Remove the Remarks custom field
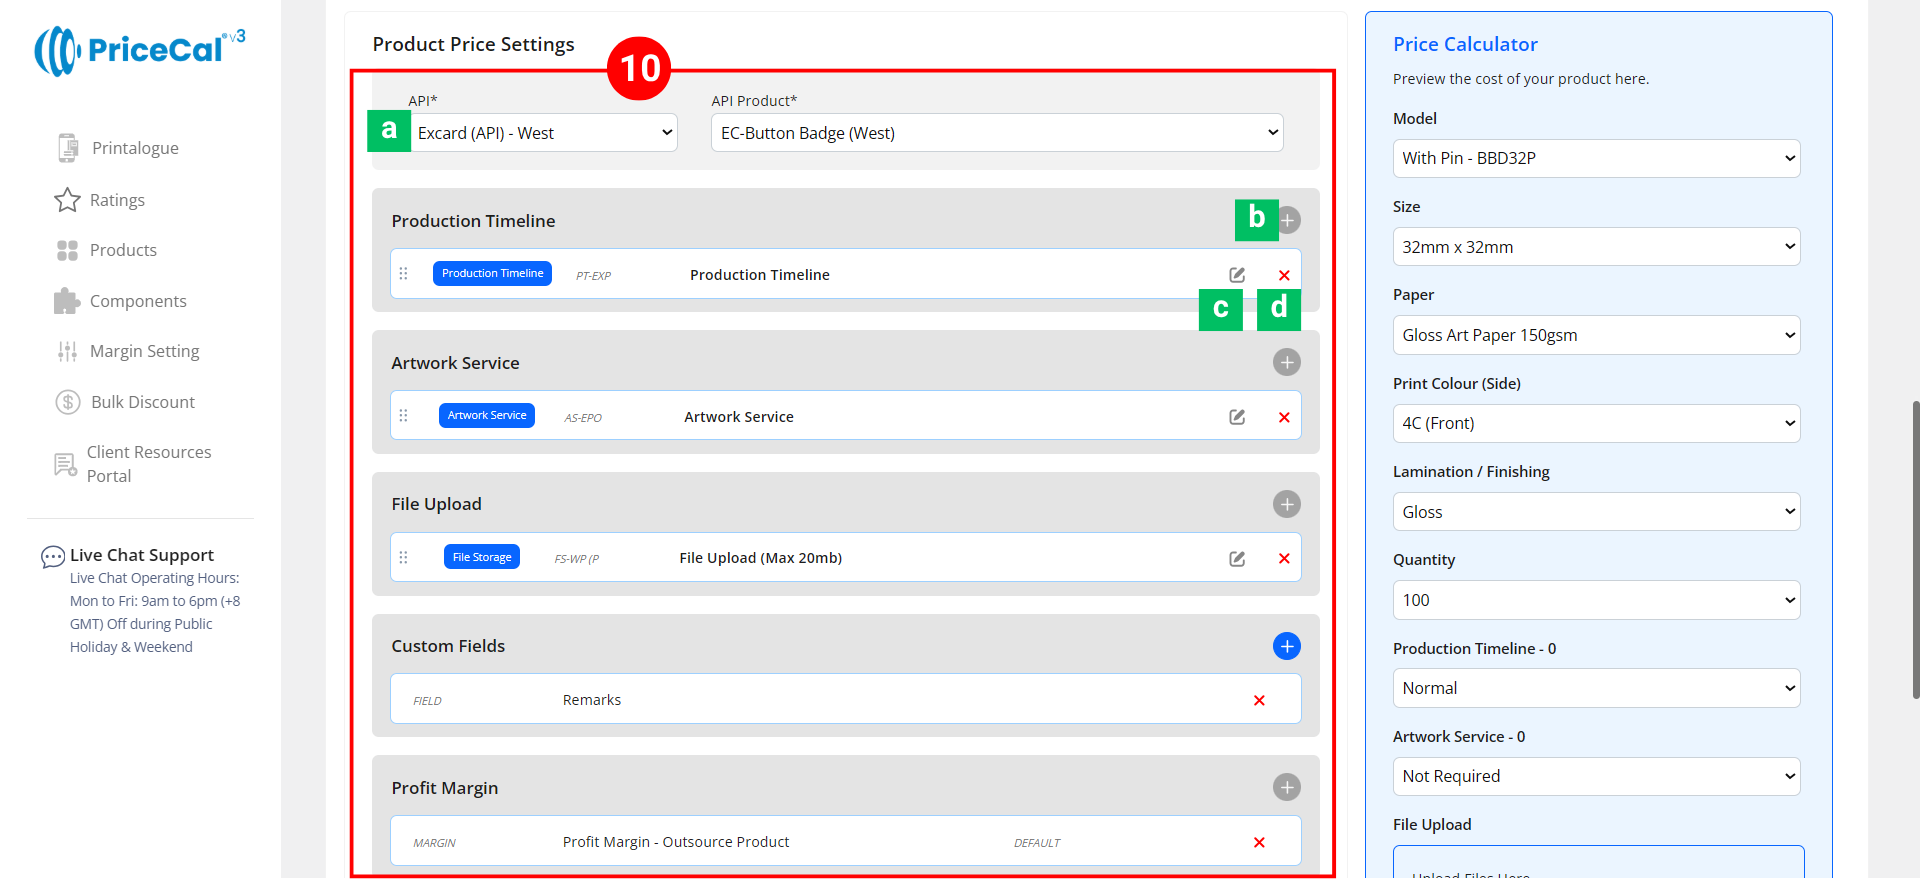The height and width of the screenshot is (879, 1920). pos(1259,701)
